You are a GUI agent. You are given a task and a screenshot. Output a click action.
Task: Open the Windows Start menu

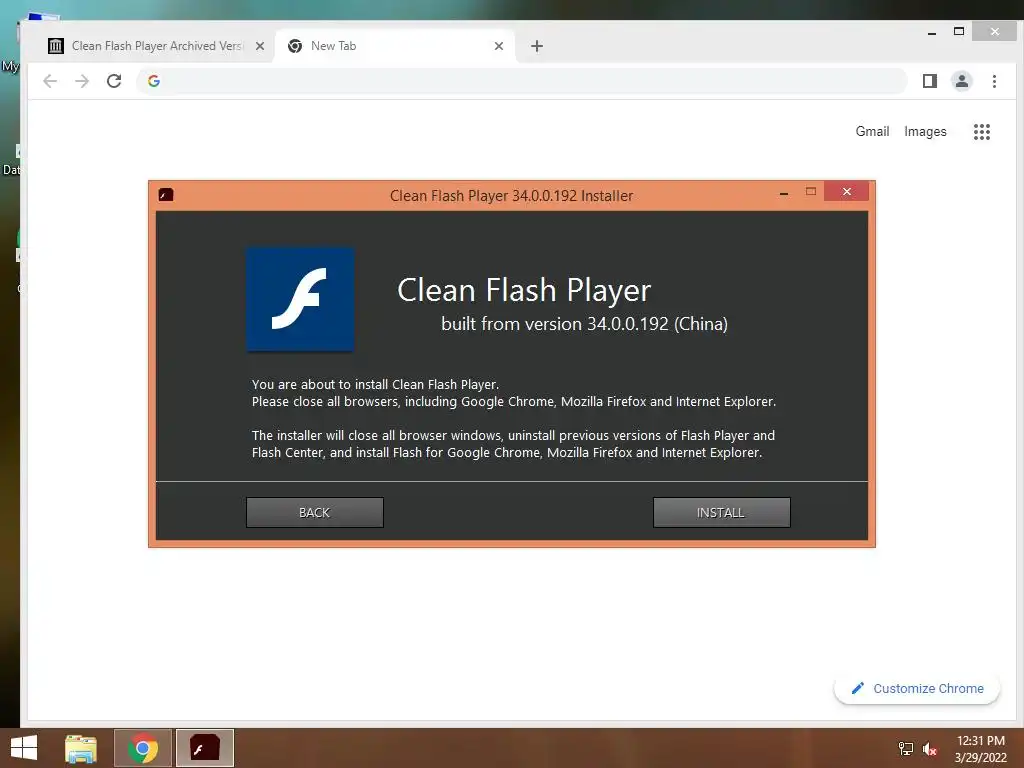(24, 748)
